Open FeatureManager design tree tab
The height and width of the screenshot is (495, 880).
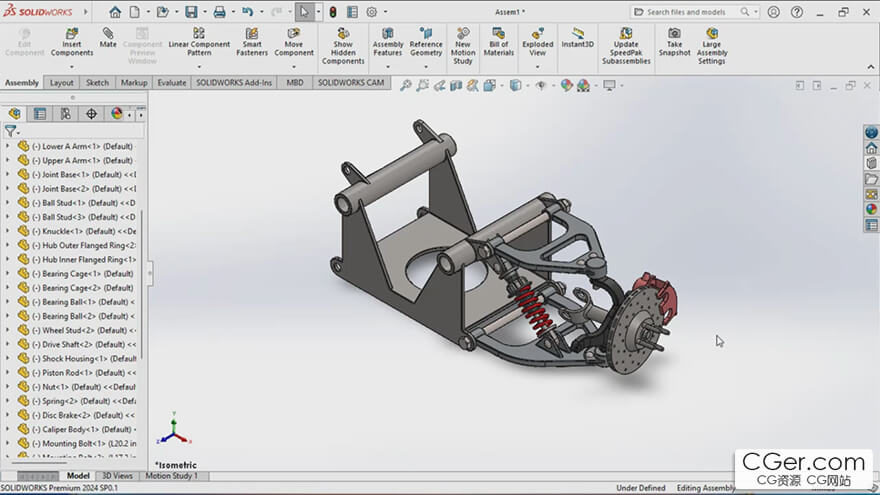point(15,114)
